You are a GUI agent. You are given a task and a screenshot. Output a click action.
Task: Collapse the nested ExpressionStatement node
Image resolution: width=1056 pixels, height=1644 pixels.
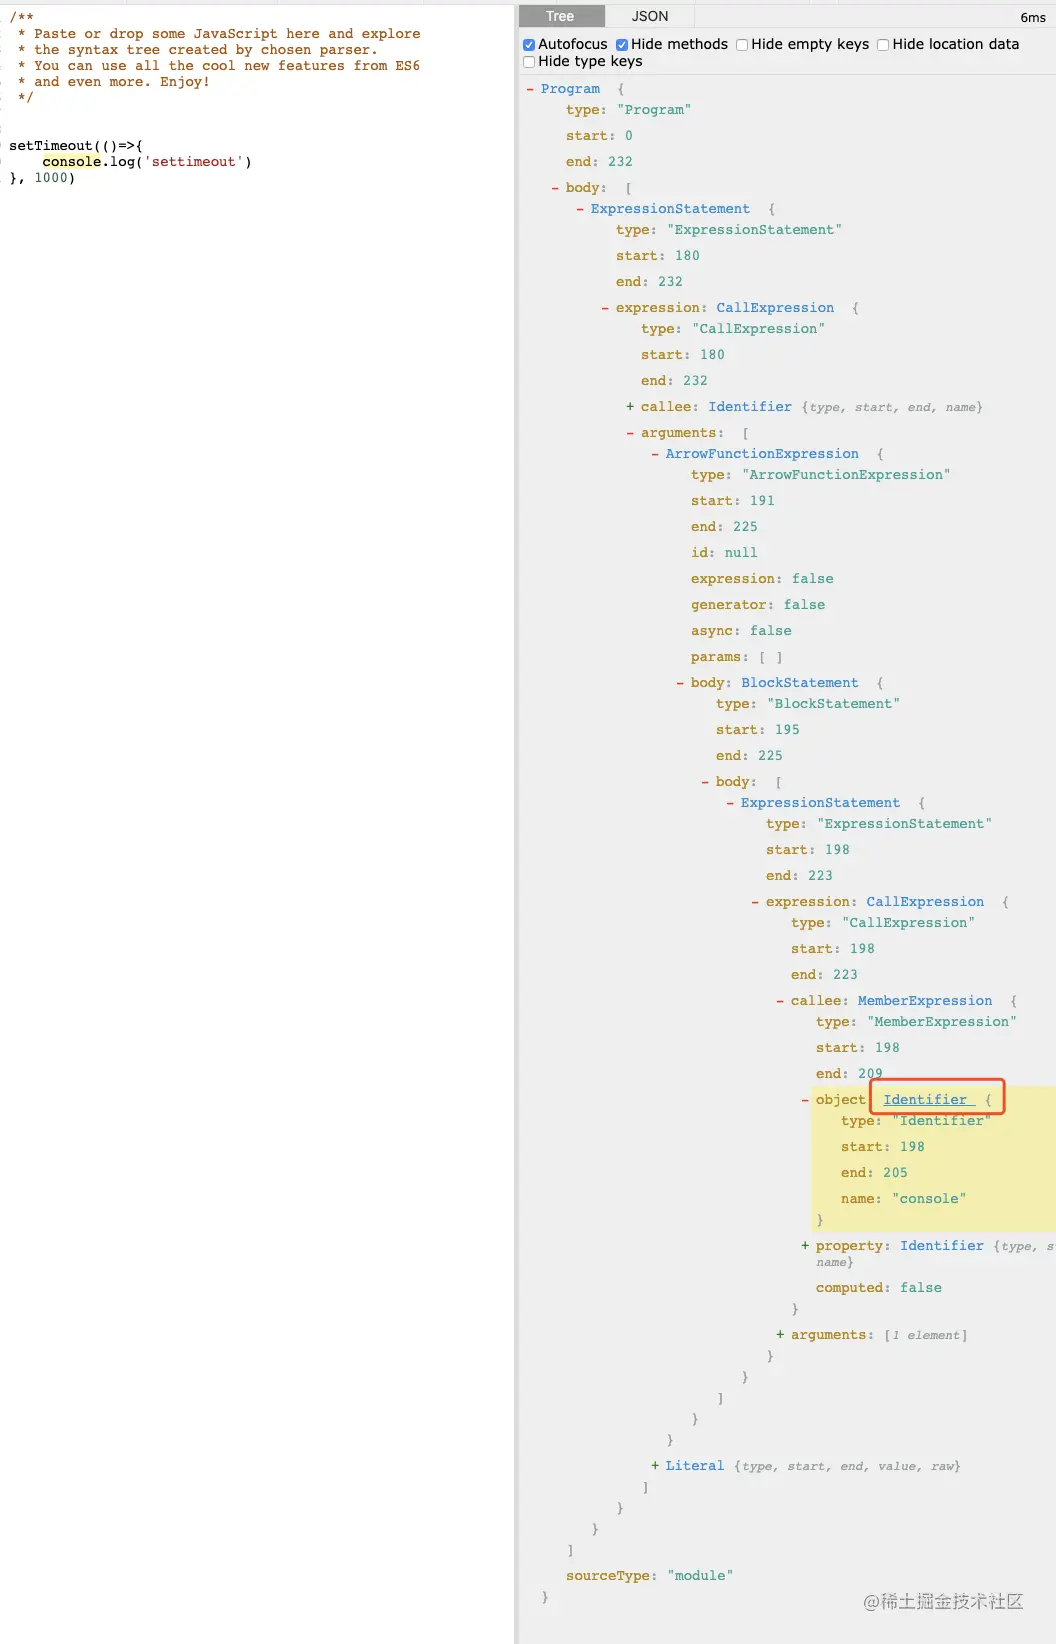click(730, 803)
